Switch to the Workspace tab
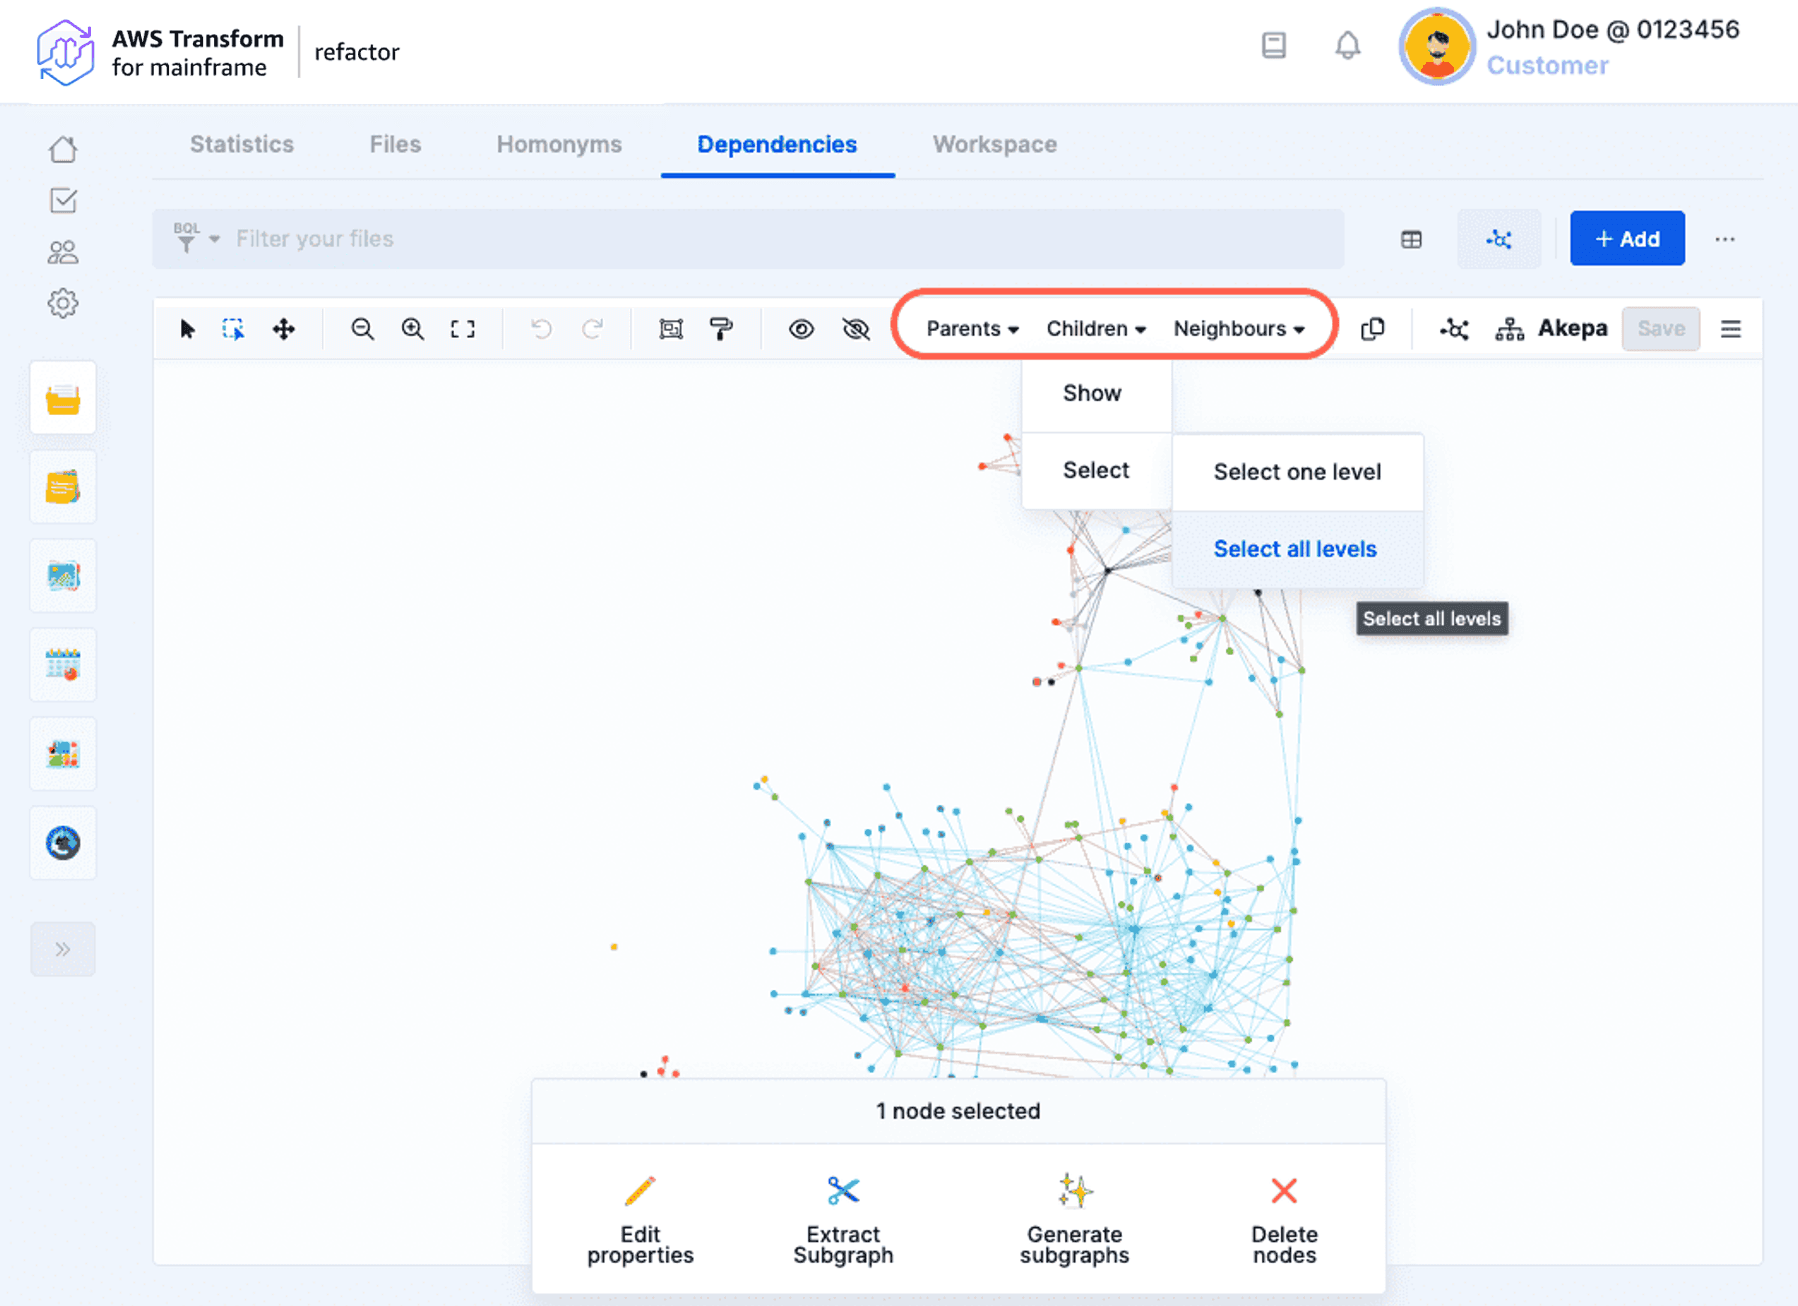 pos(994,144)
